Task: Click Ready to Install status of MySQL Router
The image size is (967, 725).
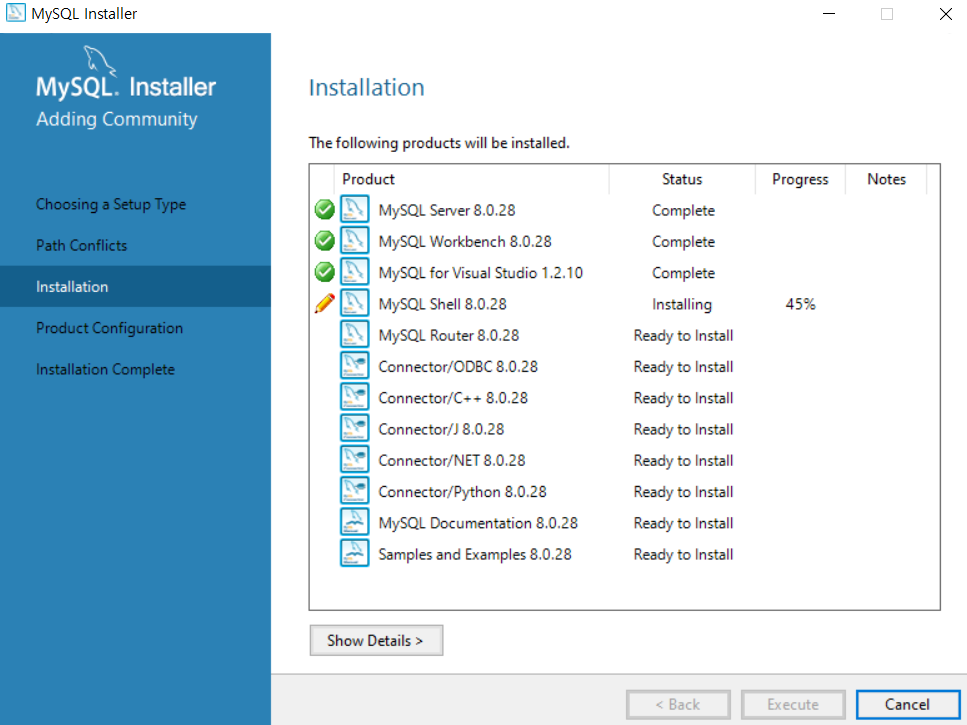Action: 683,336
